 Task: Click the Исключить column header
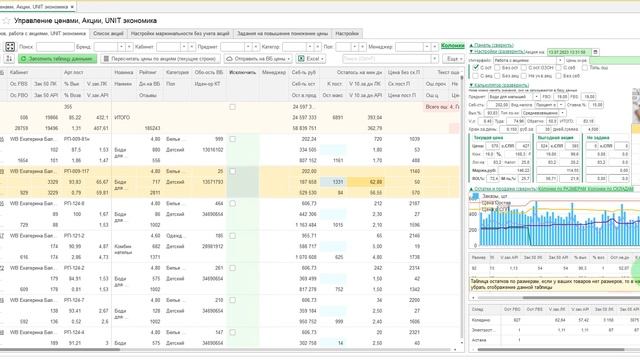[242, 73]
